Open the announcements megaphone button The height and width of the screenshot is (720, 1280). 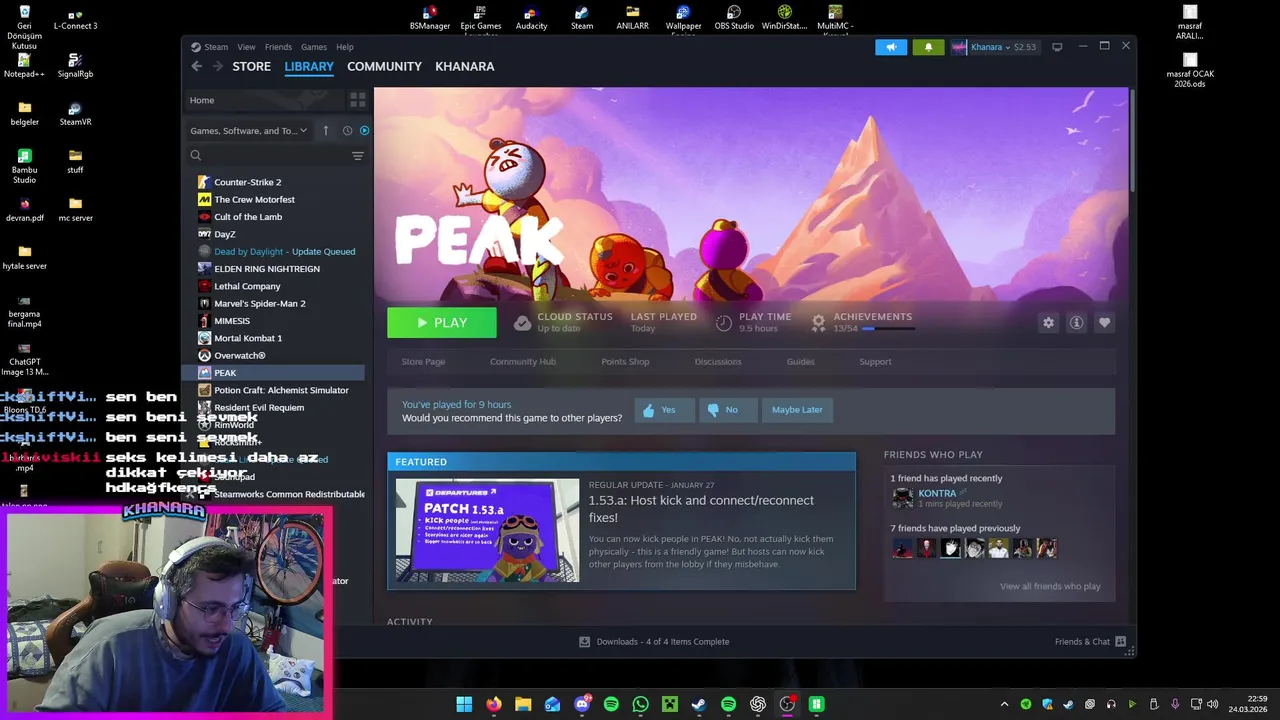tap(891, 47)
